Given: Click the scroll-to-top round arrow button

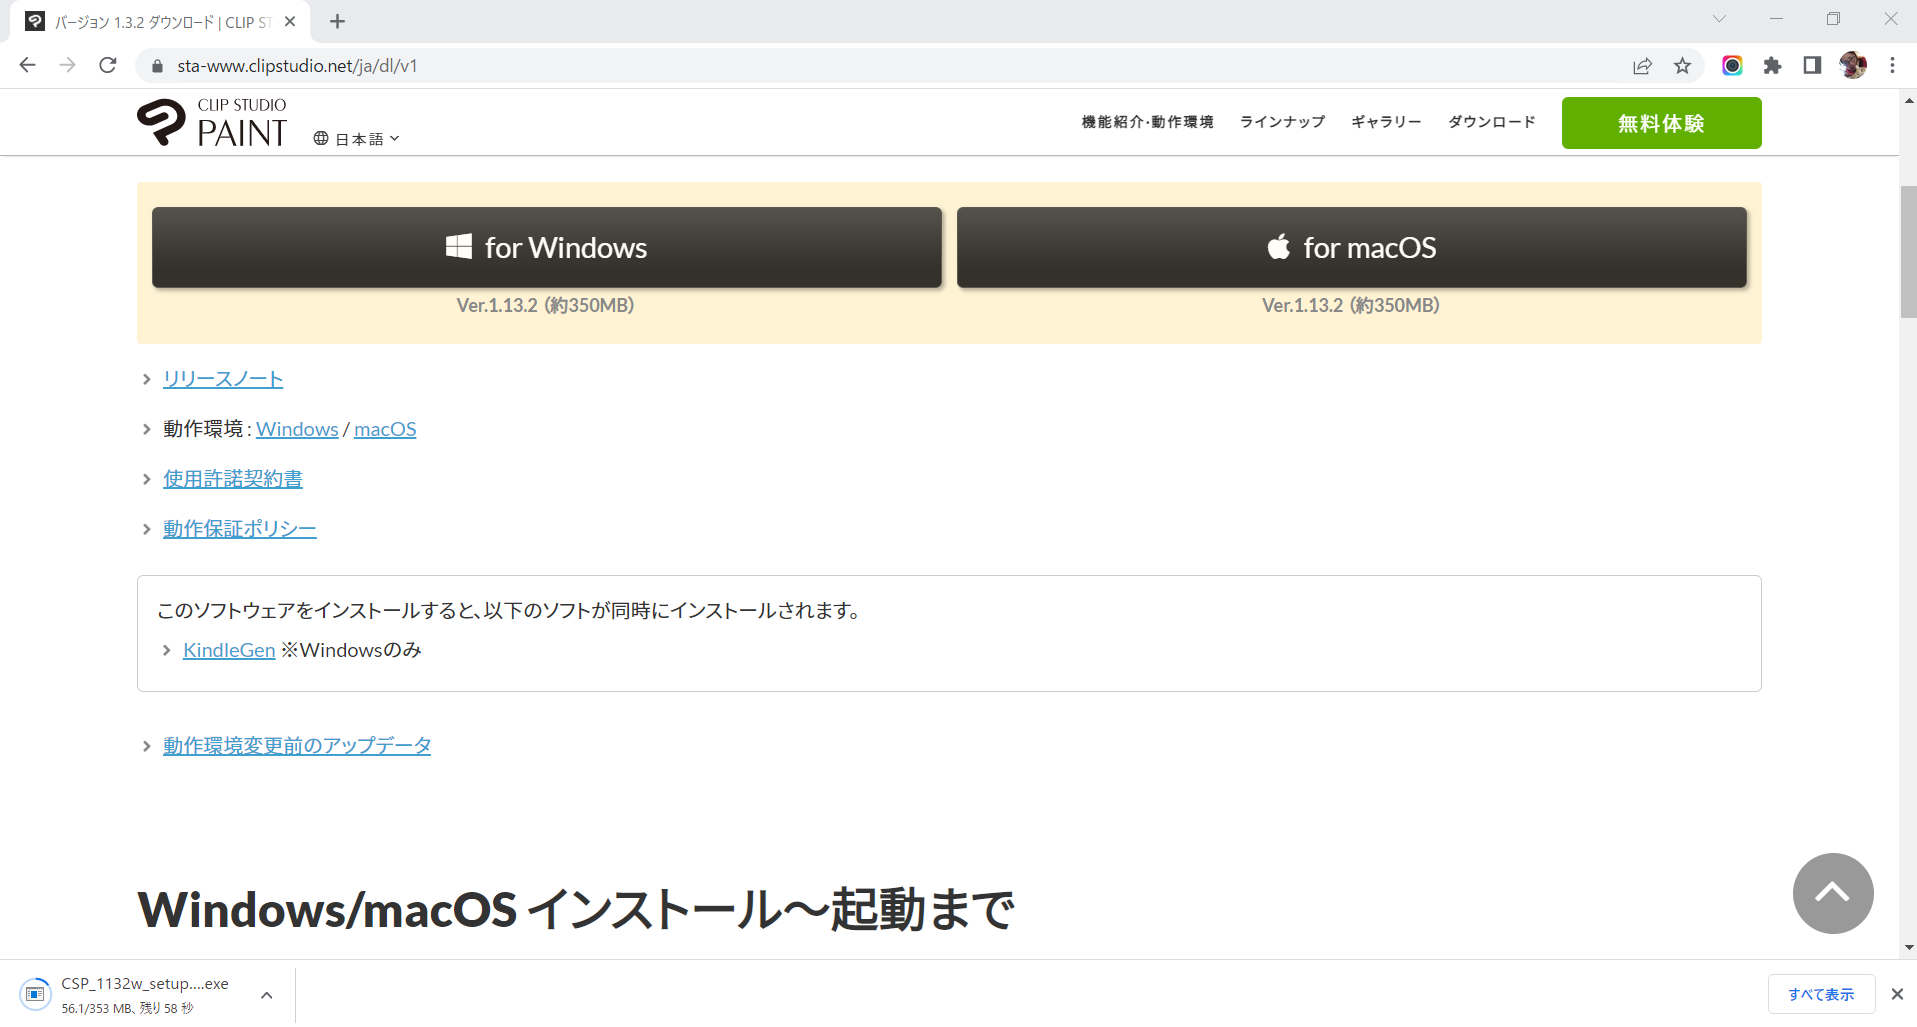Looking at the screenshot, I should 1832,893.
